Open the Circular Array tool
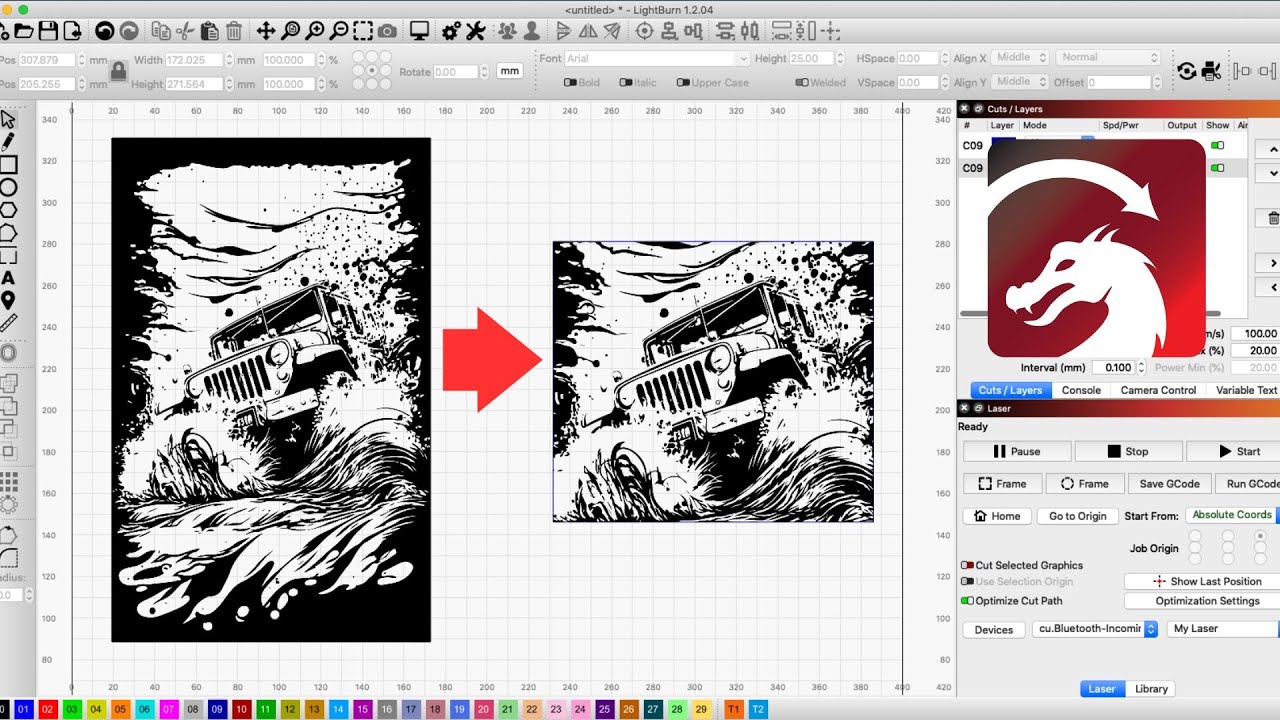 coord(8,505)
